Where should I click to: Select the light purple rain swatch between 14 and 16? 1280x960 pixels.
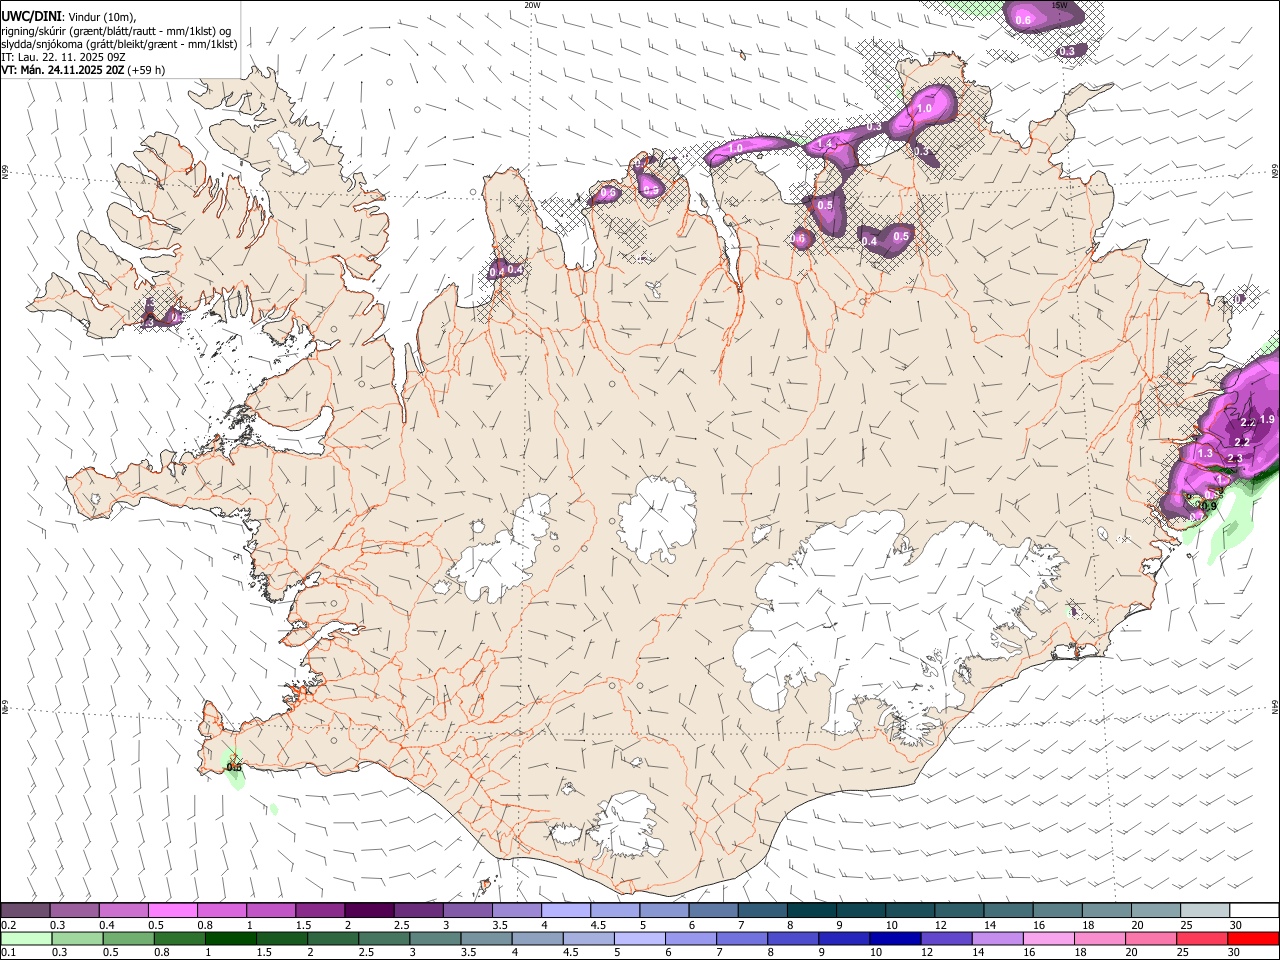click(998, 938)
